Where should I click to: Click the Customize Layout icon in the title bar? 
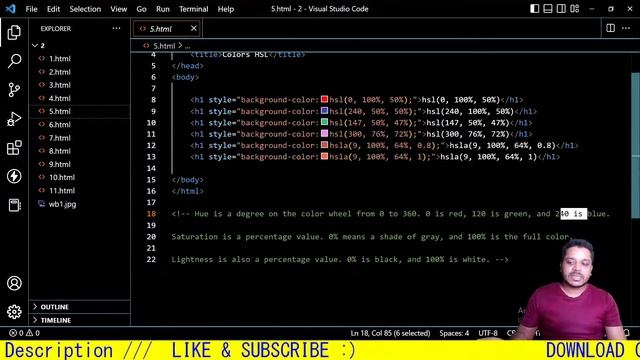click(x=575, y=9)
